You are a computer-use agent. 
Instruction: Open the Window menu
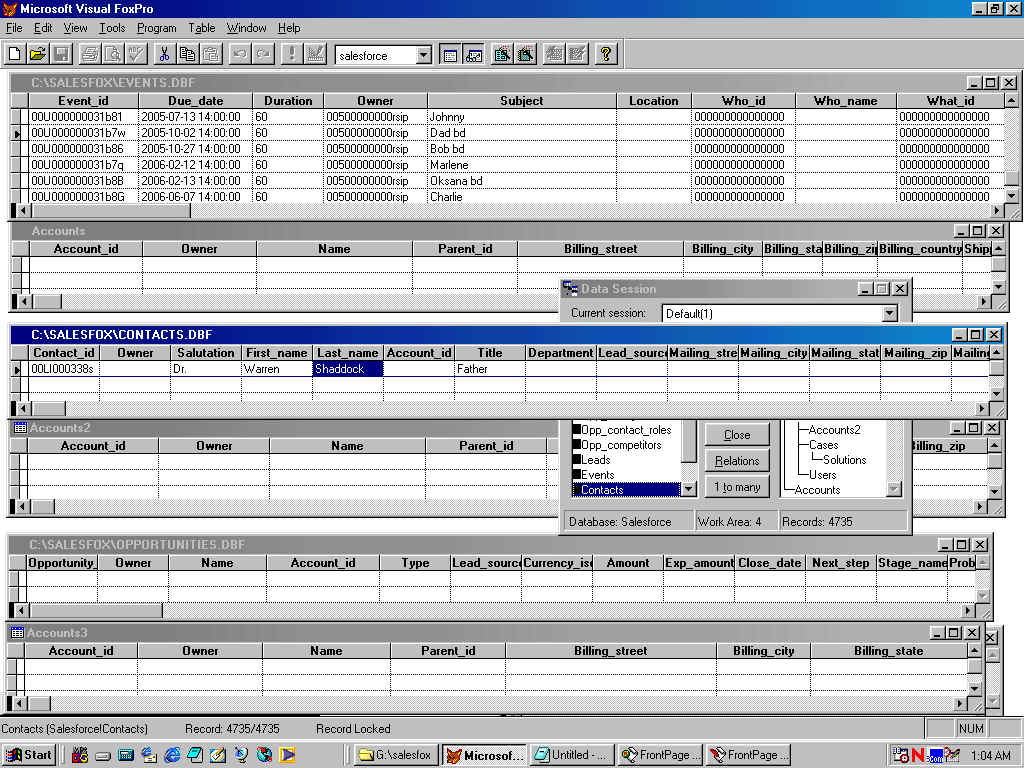coord(246,28)
